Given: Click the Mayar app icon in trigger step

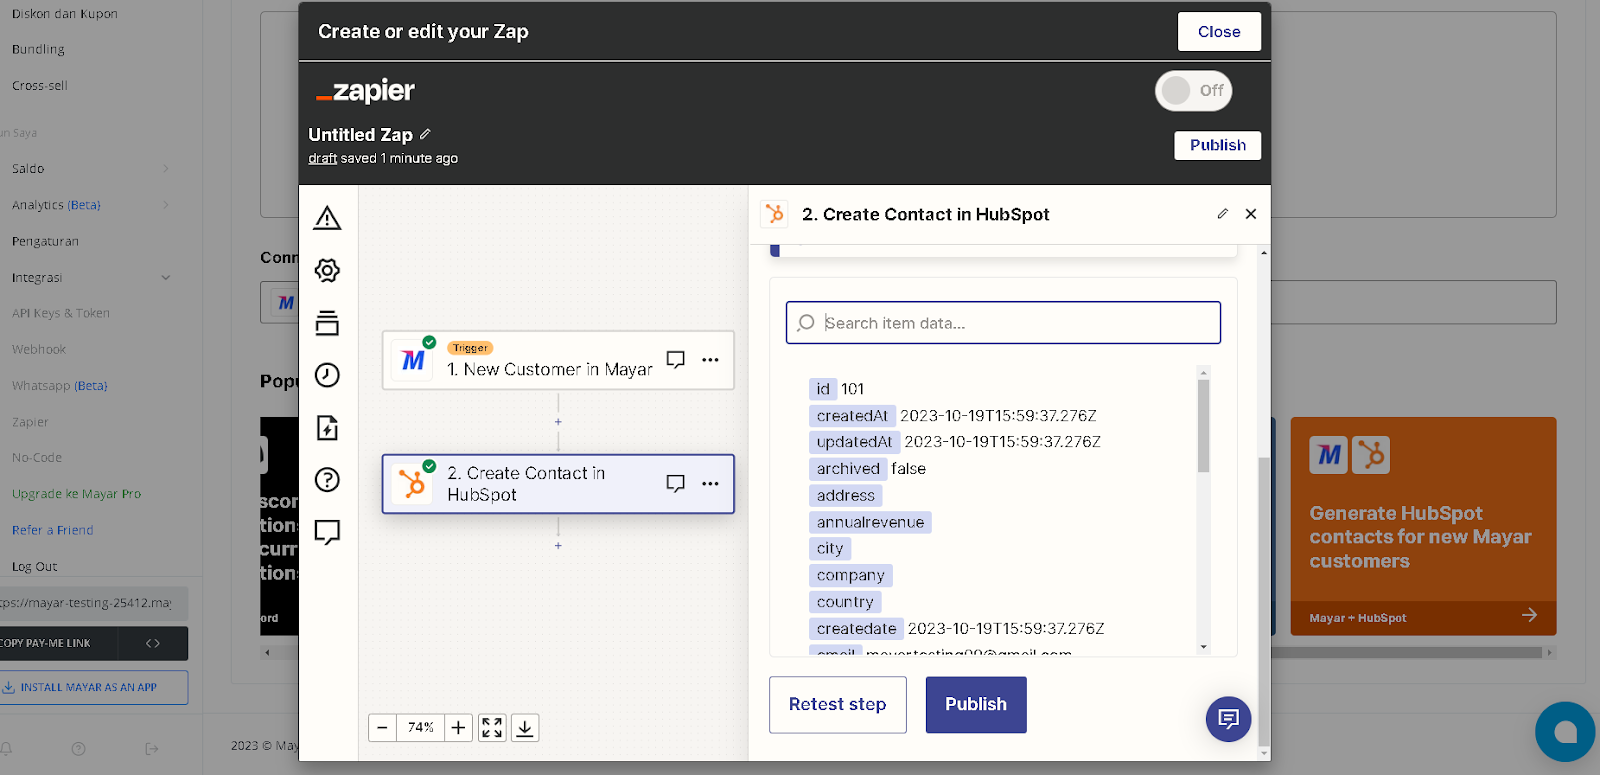Looking at the screenshot, I should coord(413,360).
